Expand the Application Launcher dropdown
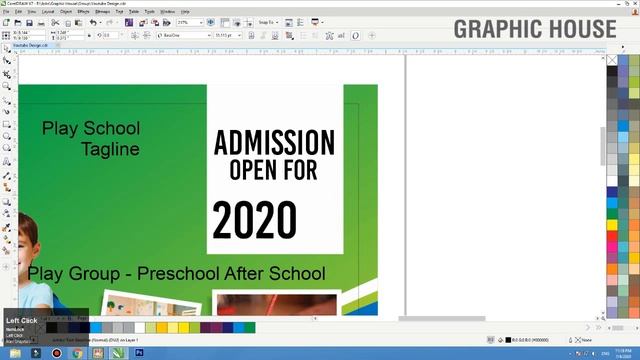This screenshot has width=640, height=360. 322,22
